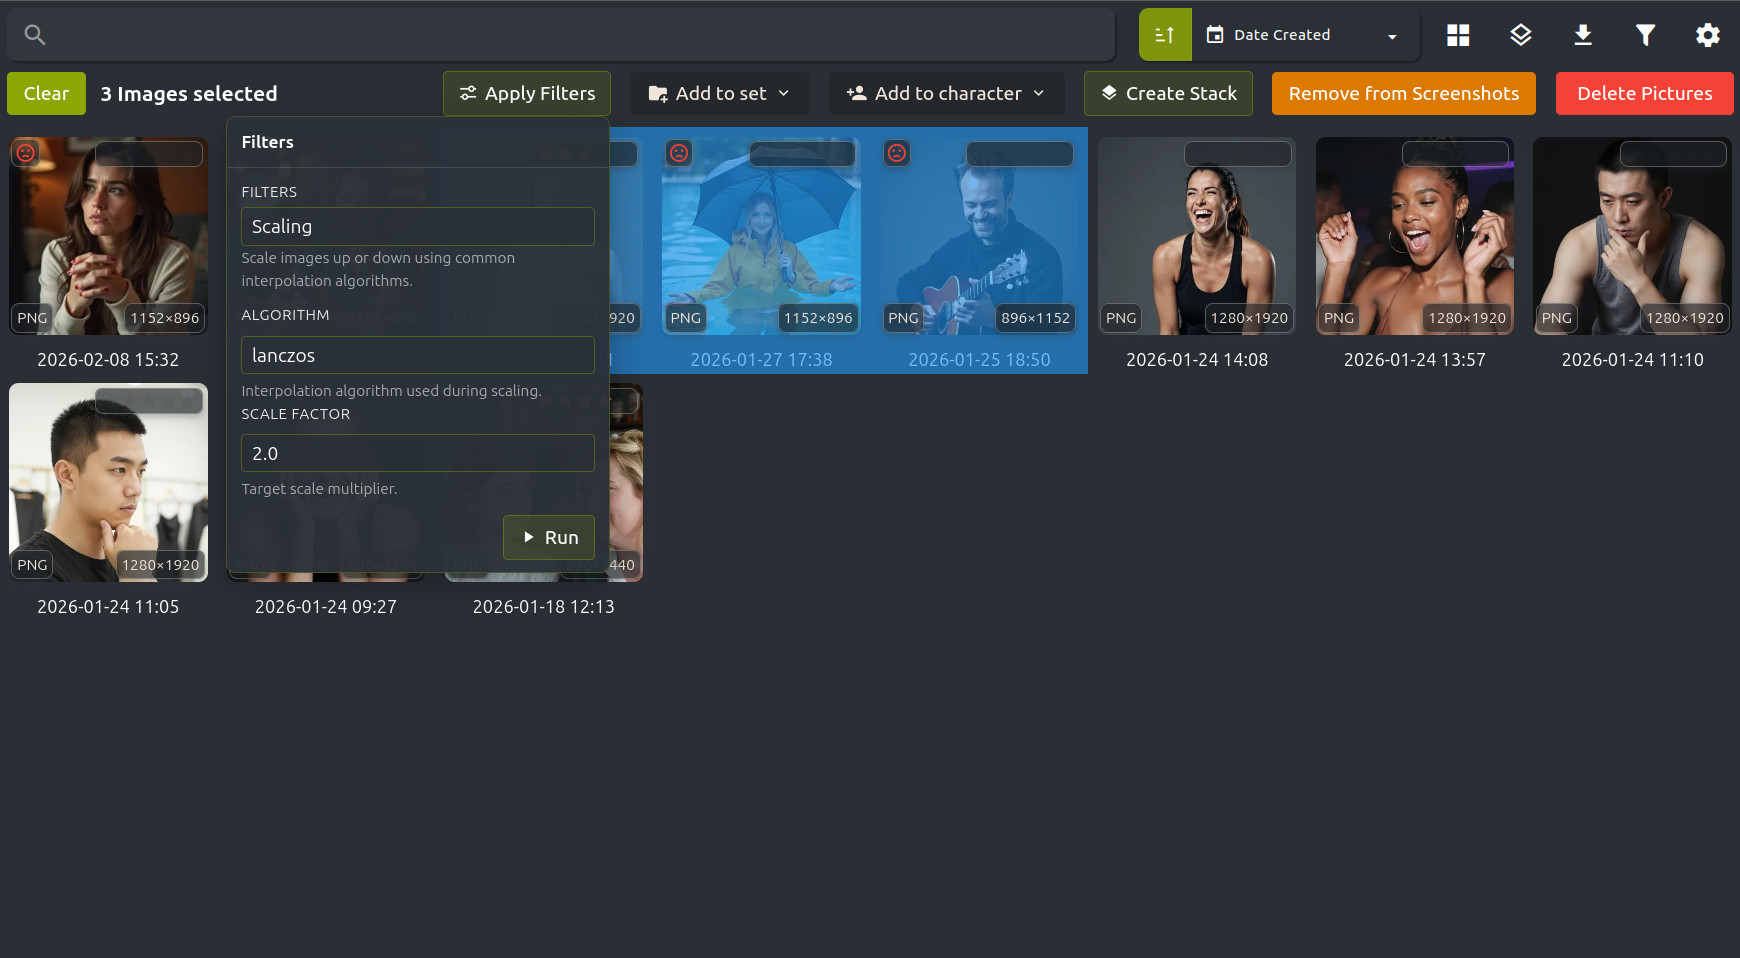Select the grid layout view icon
Viewport: 1740px width, 958px height.
click(1457, 34)
